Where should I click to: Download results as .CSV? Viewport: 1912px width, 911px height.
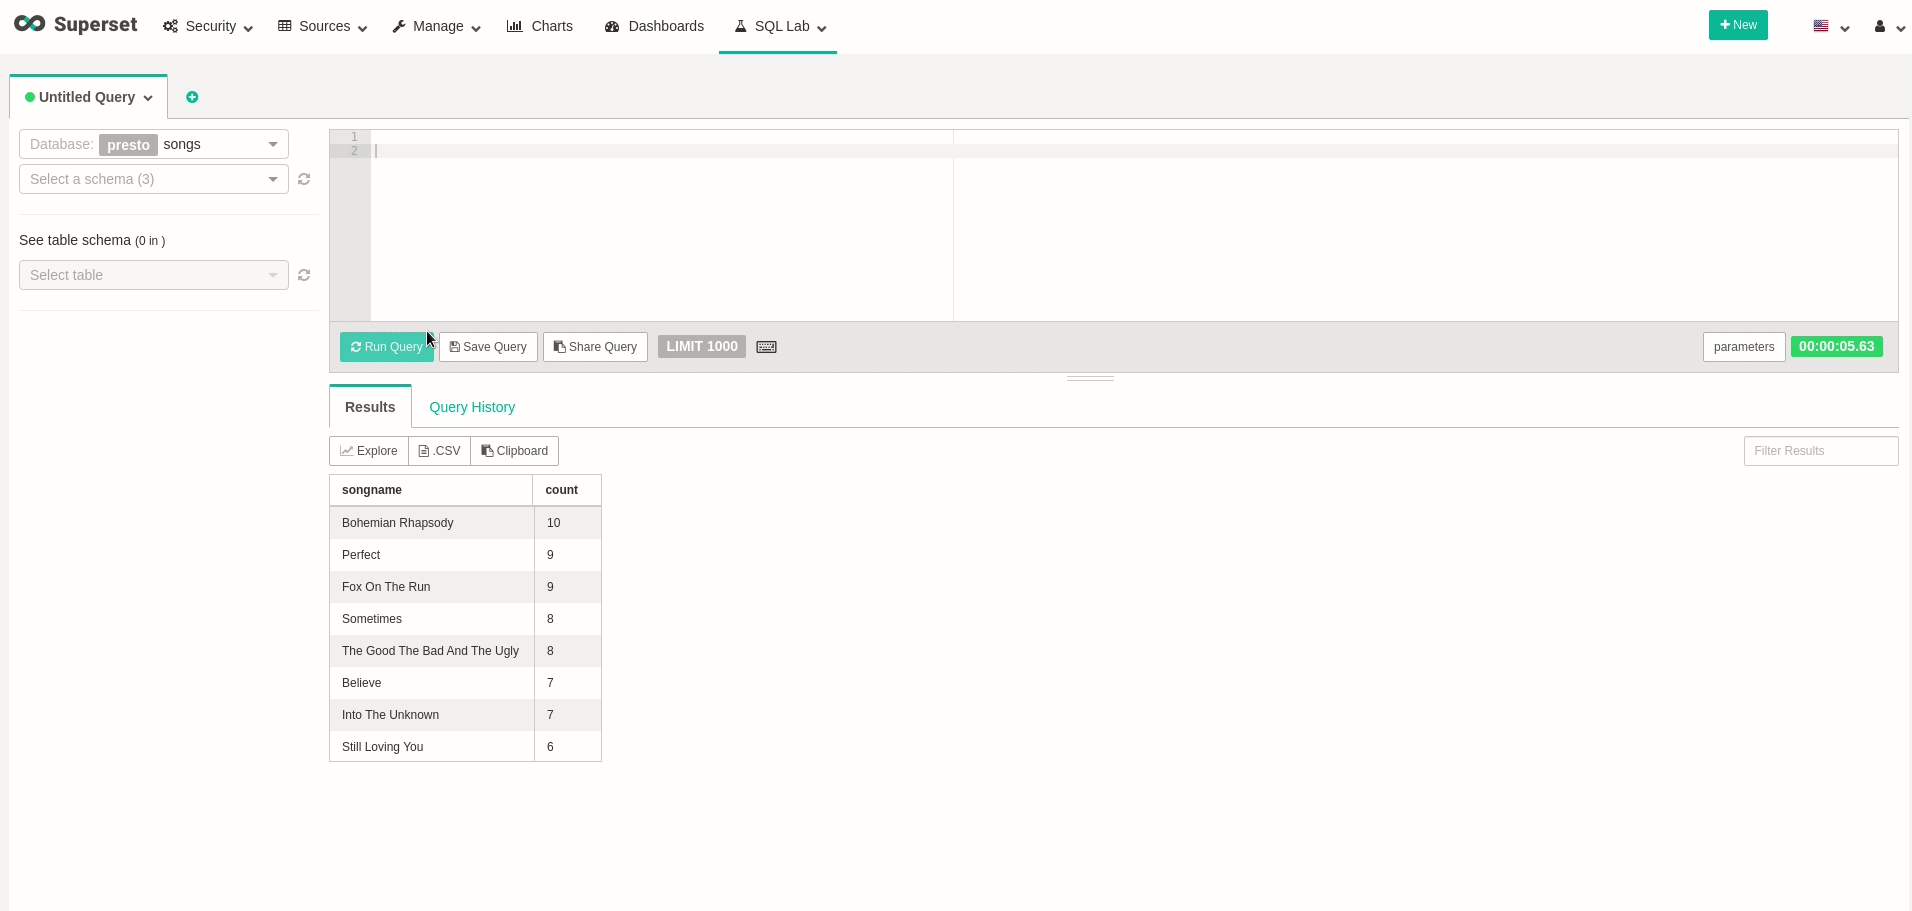point(439,451)
